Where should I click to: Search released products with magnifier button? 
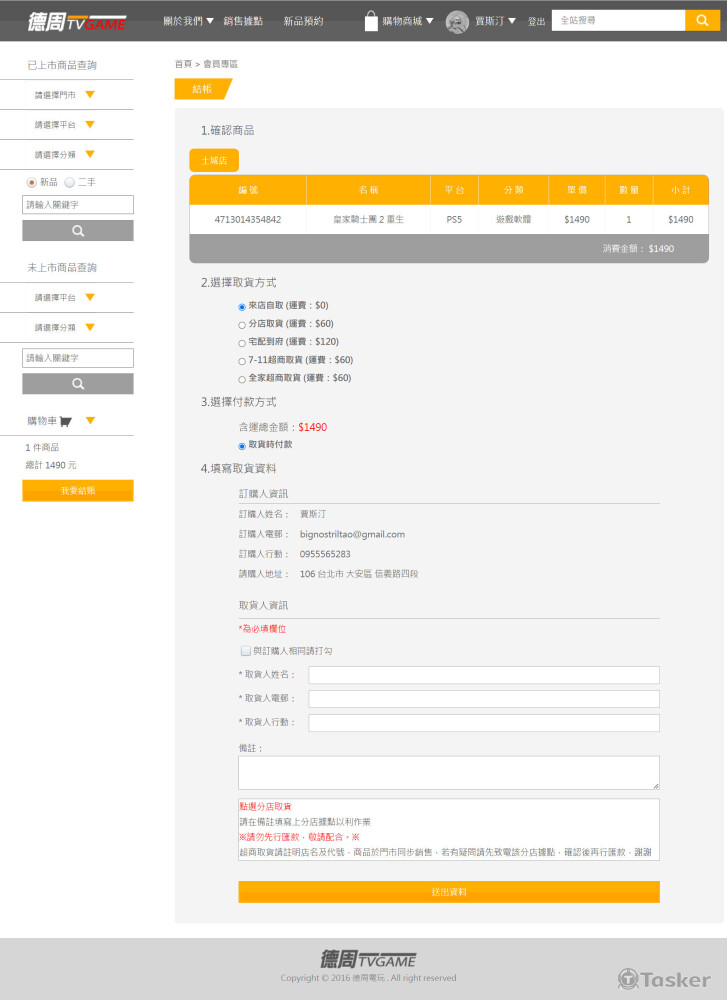point(78,230)
